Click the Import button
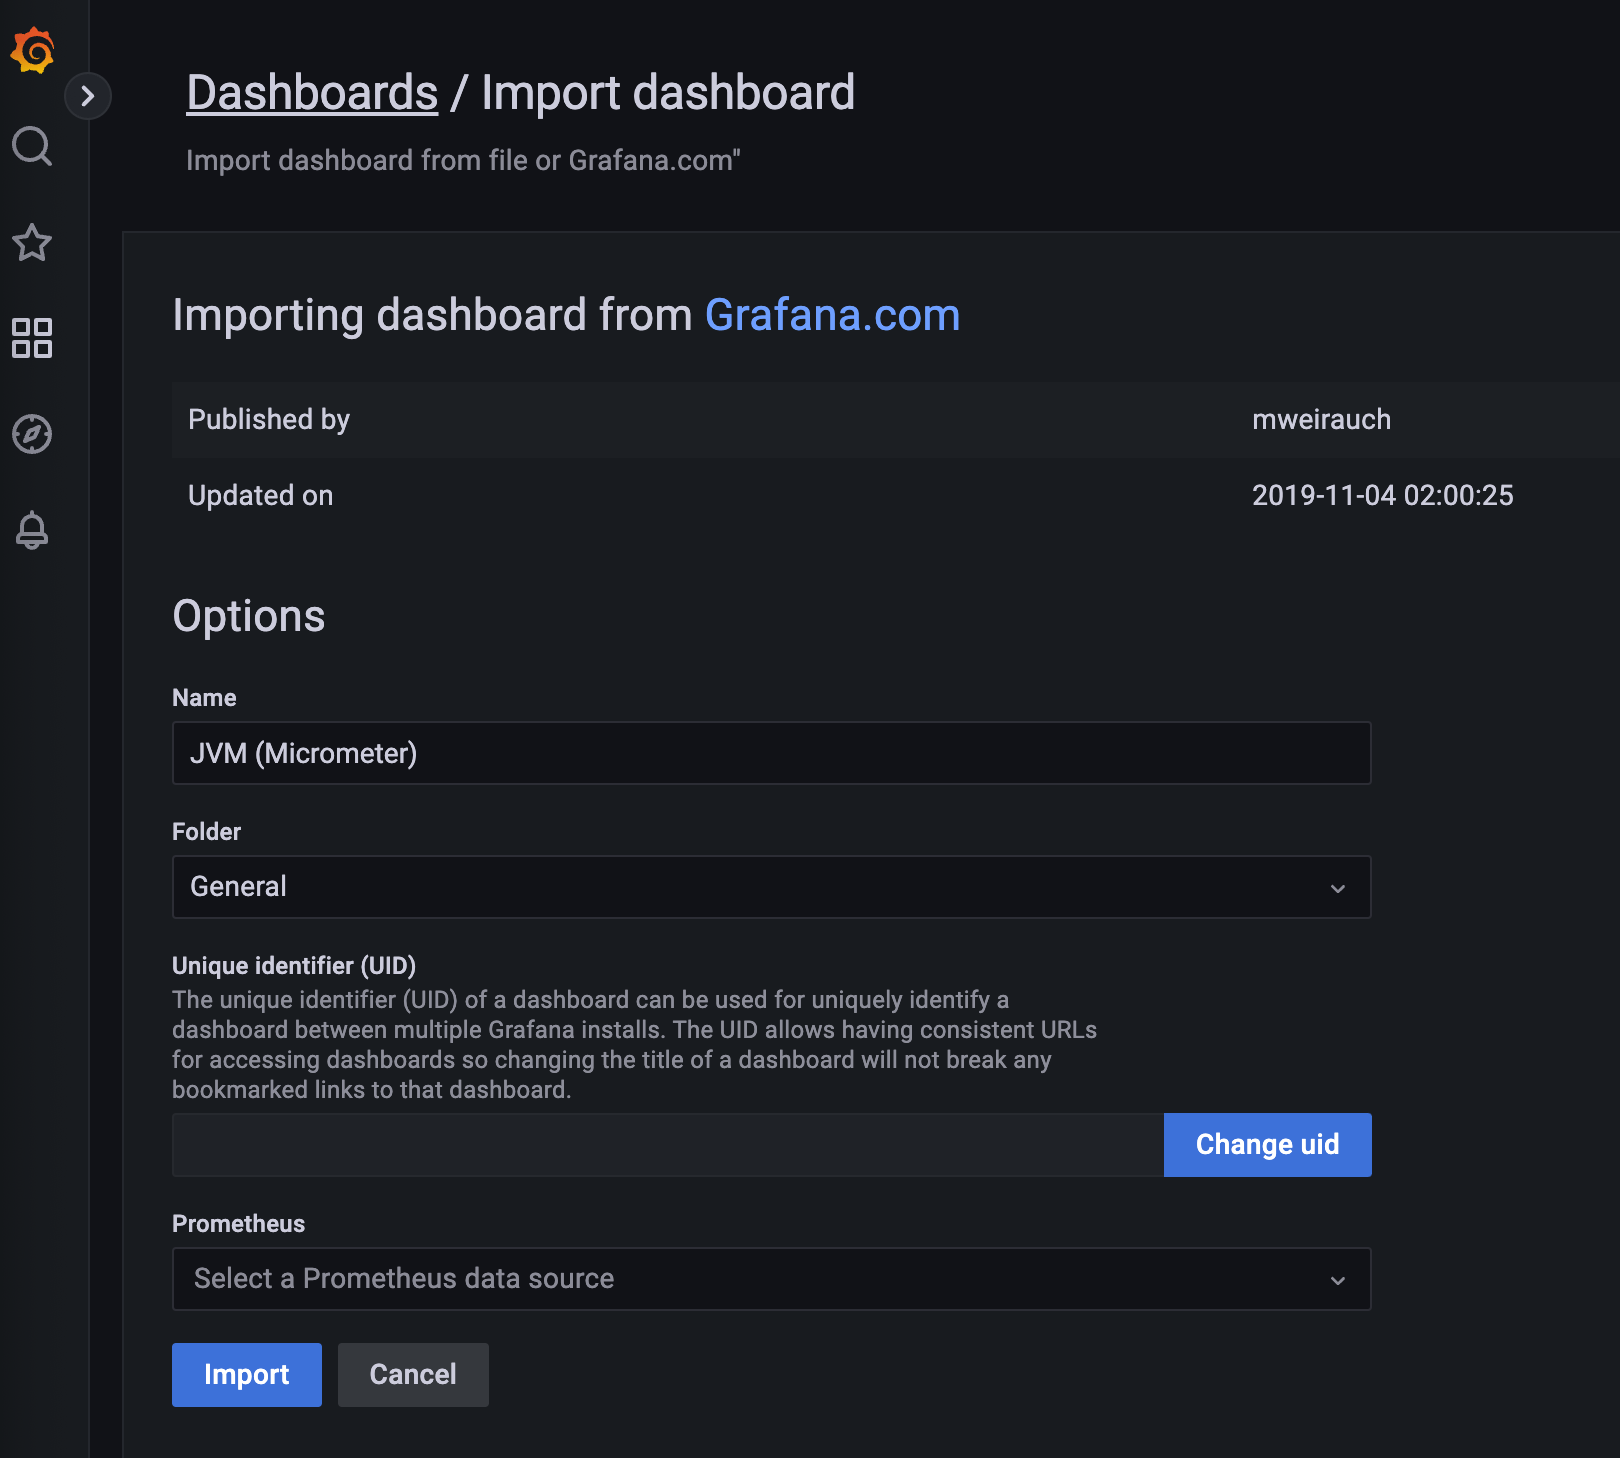 tap(247, 1375)
